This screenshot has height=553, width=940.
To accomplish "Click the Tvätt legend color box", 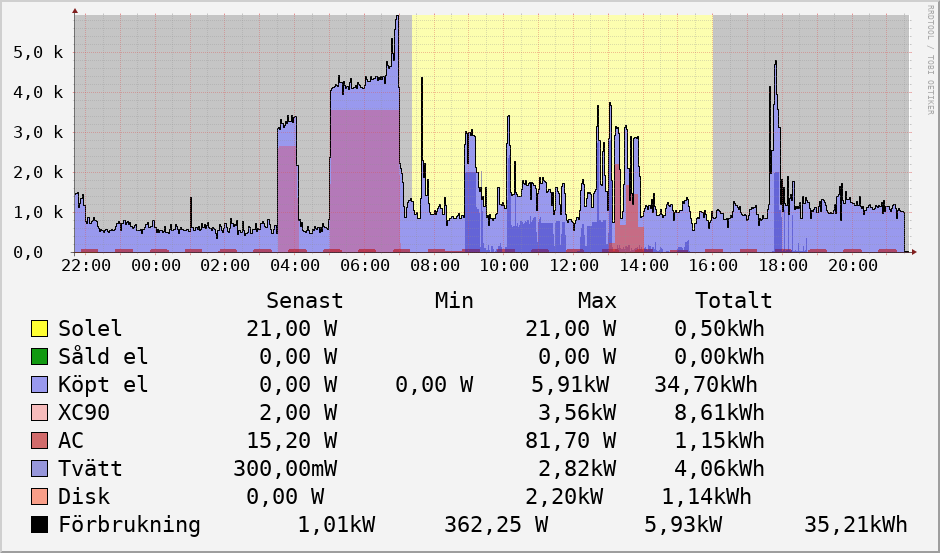I will pyautogui.click(x=40, y=469).
